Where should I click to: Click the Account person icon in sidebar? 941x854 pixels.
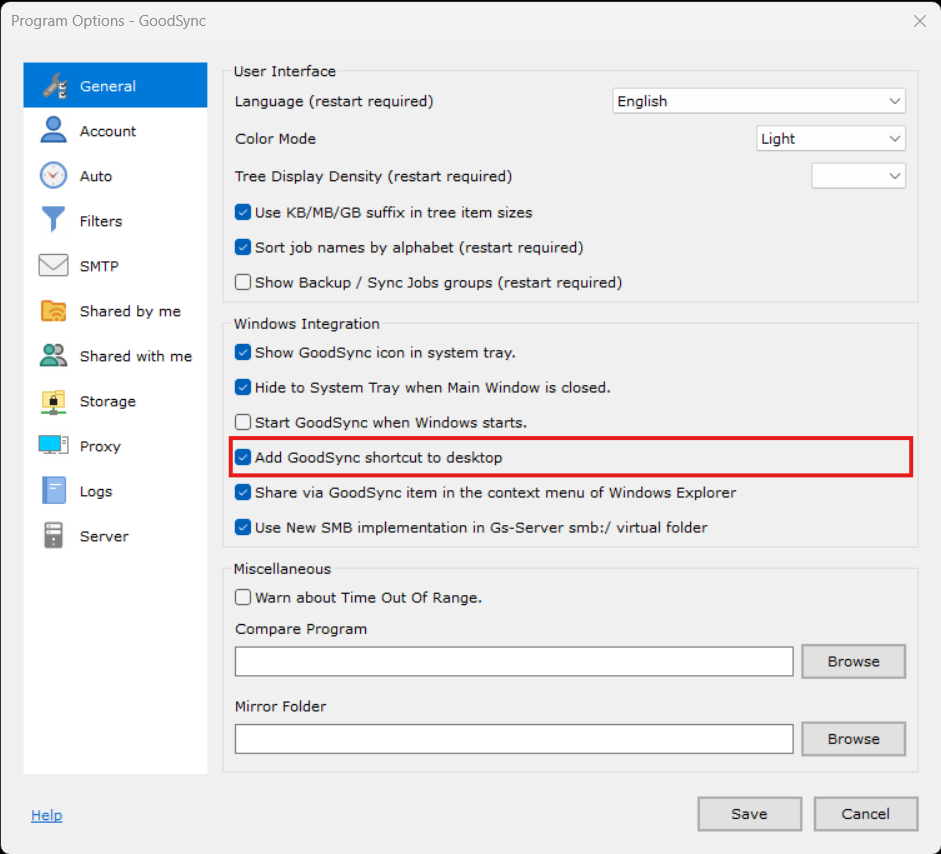[x=53, y=131]
